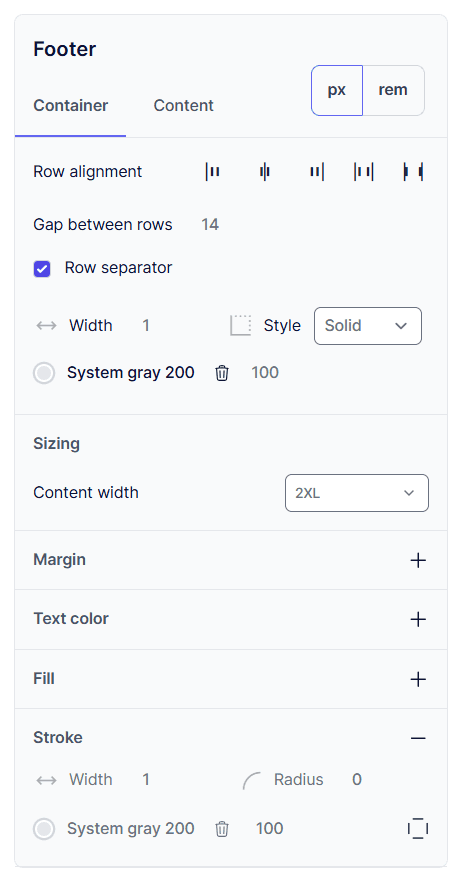Uncheck the Row separator checkbox
Screen dimensions: 458x880
tap(42, 269)
